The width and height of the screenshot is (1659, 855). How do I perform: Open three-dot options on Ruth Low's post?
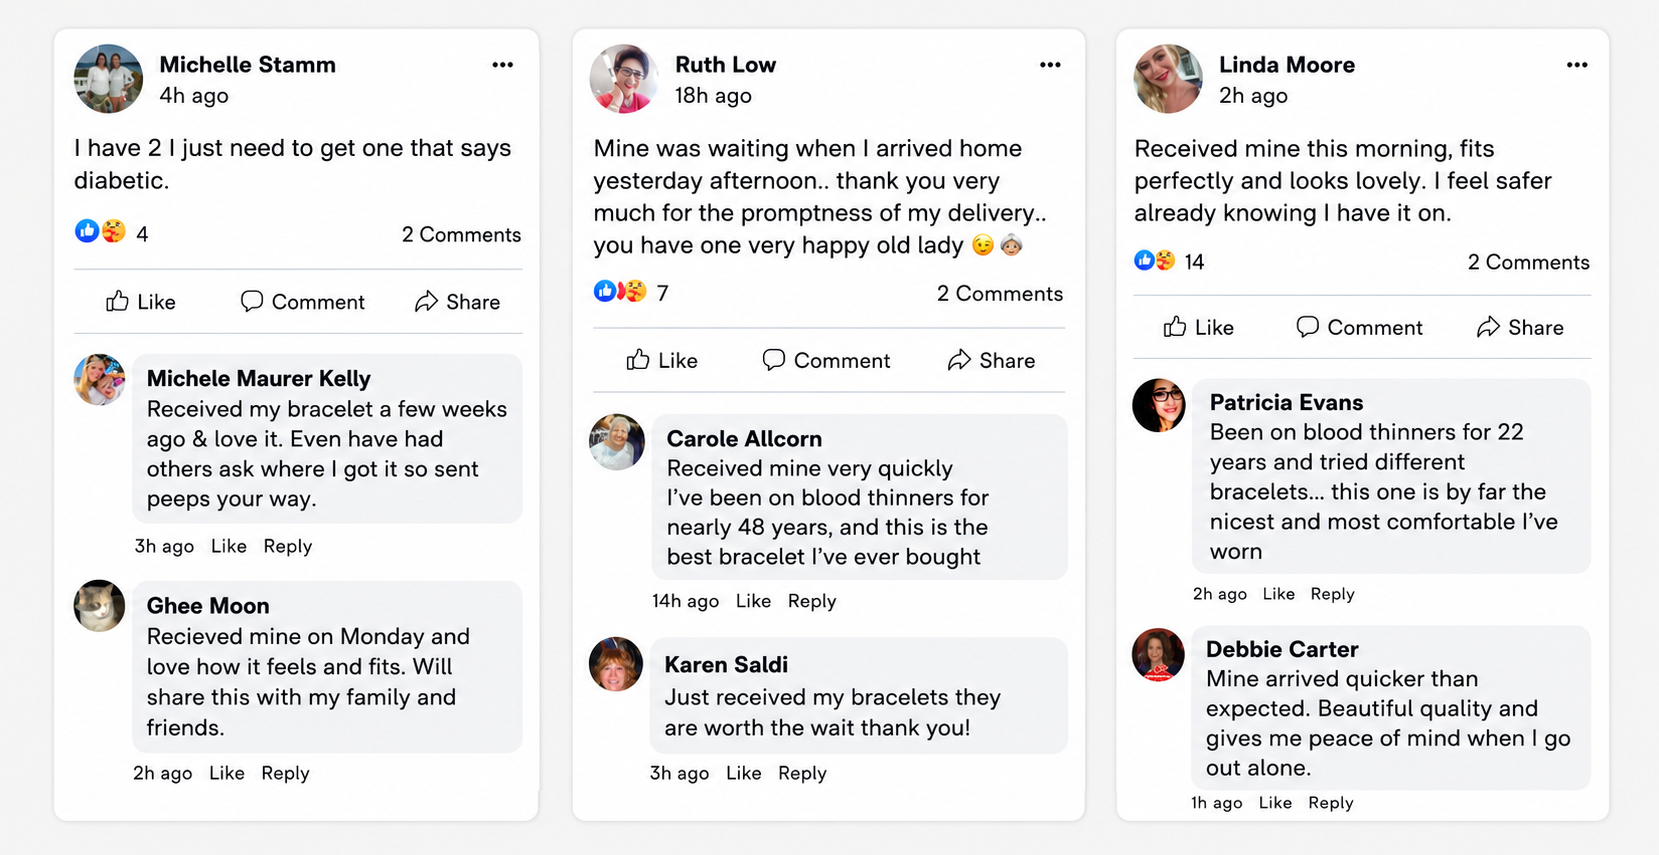1049,65
